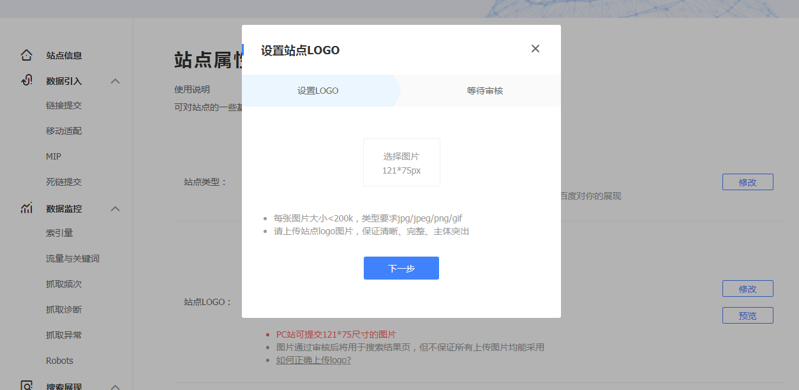Screen dimensions: 799x390
Task: Open 链接提交 in sidebar
Action: 64,106
